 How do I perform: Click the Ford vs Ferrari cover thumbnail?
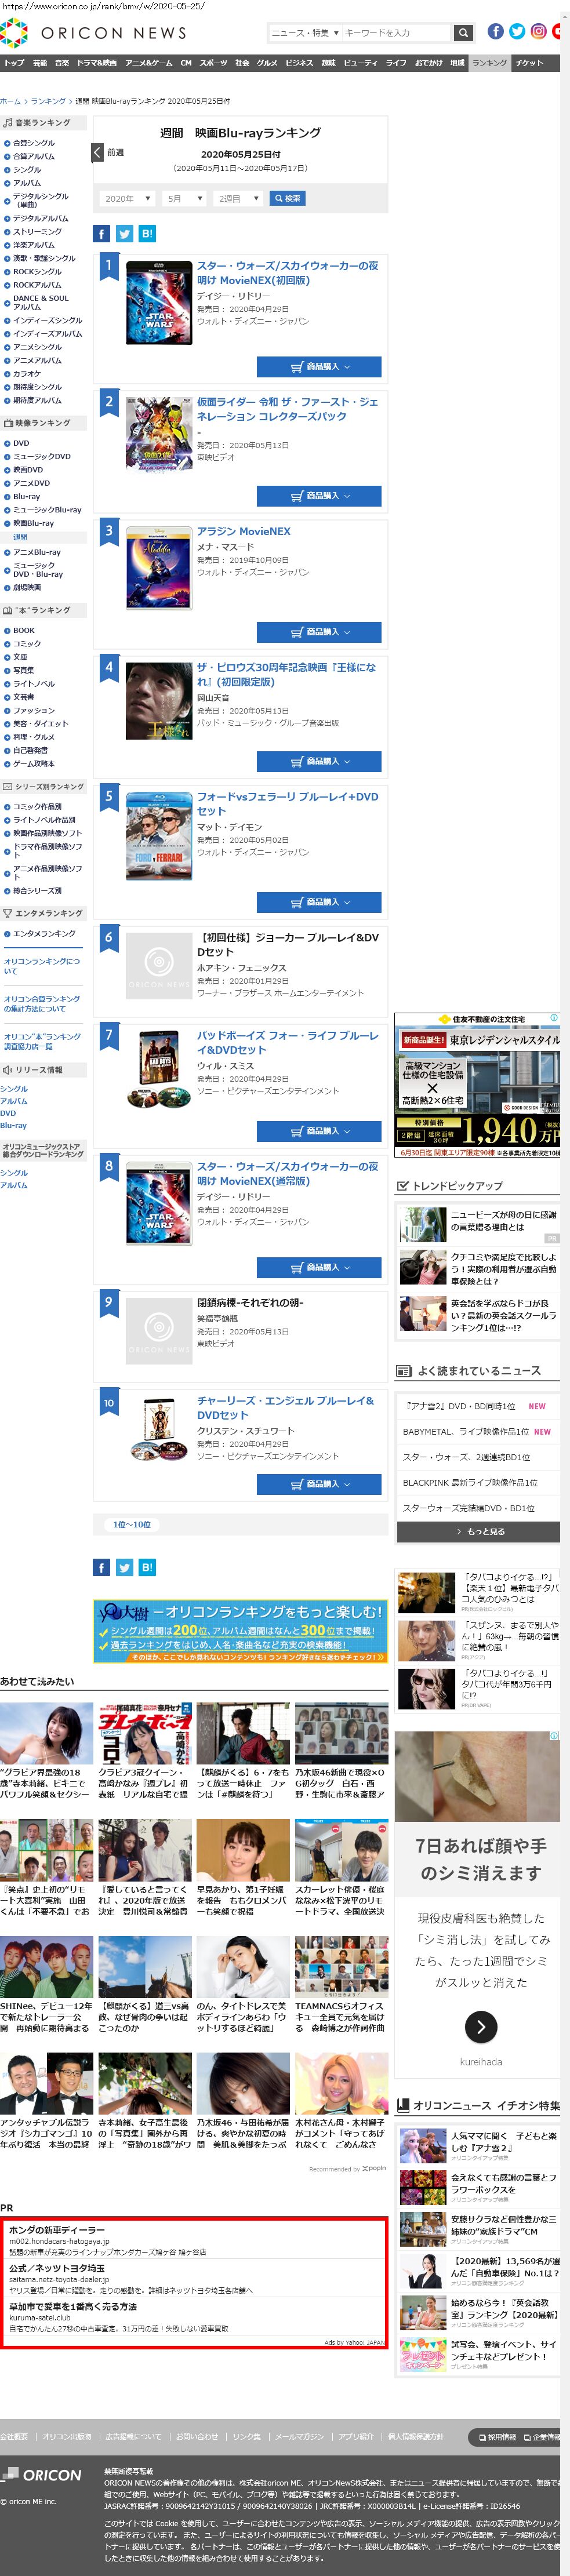pyautogui.click(x=159, y=836)
